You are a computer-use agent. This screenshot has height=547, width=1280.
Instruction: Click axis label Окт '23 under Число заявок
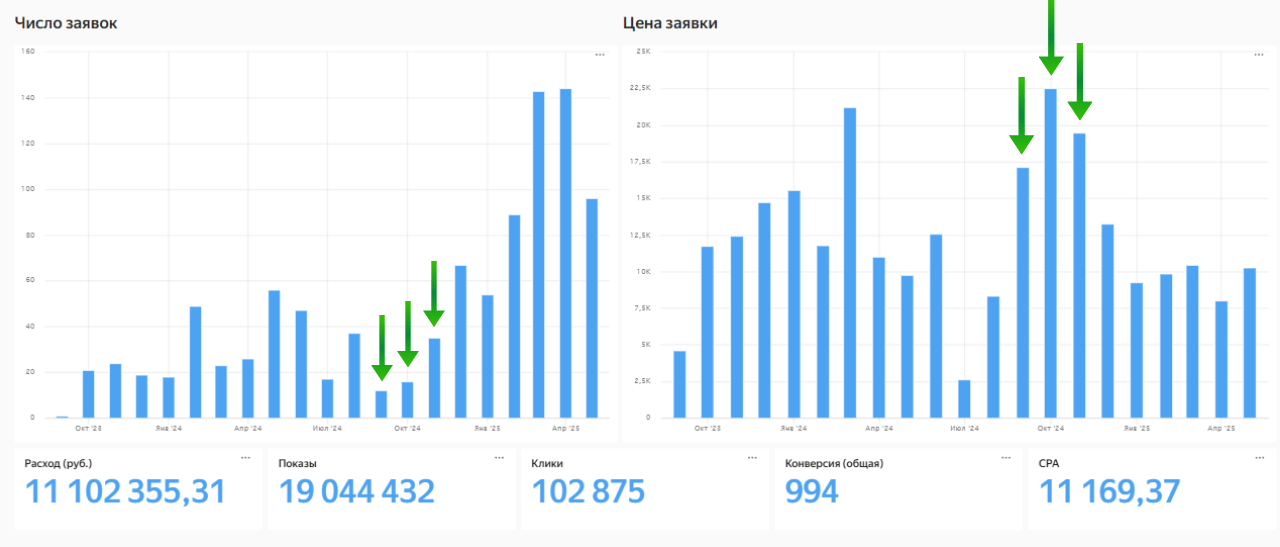pyautogui.click(x=89, y=428)
